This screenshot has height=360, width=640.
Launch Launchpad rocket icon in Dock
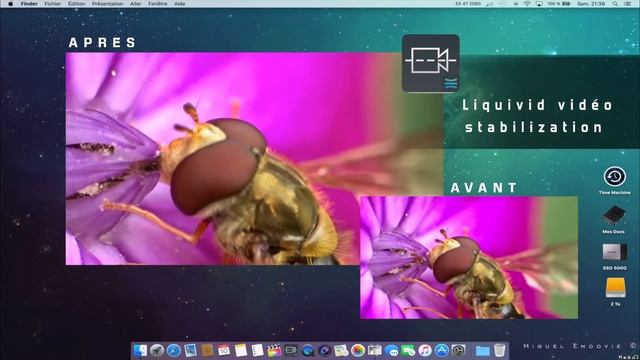coord(157,350)
